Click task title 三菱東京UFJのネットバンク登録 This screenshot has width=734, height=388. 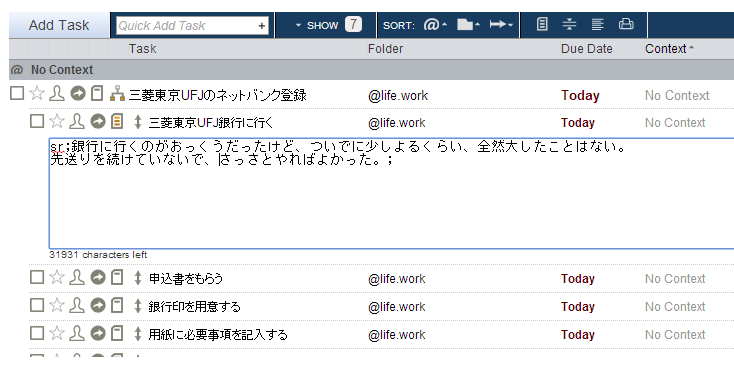[x=218, y=95]
